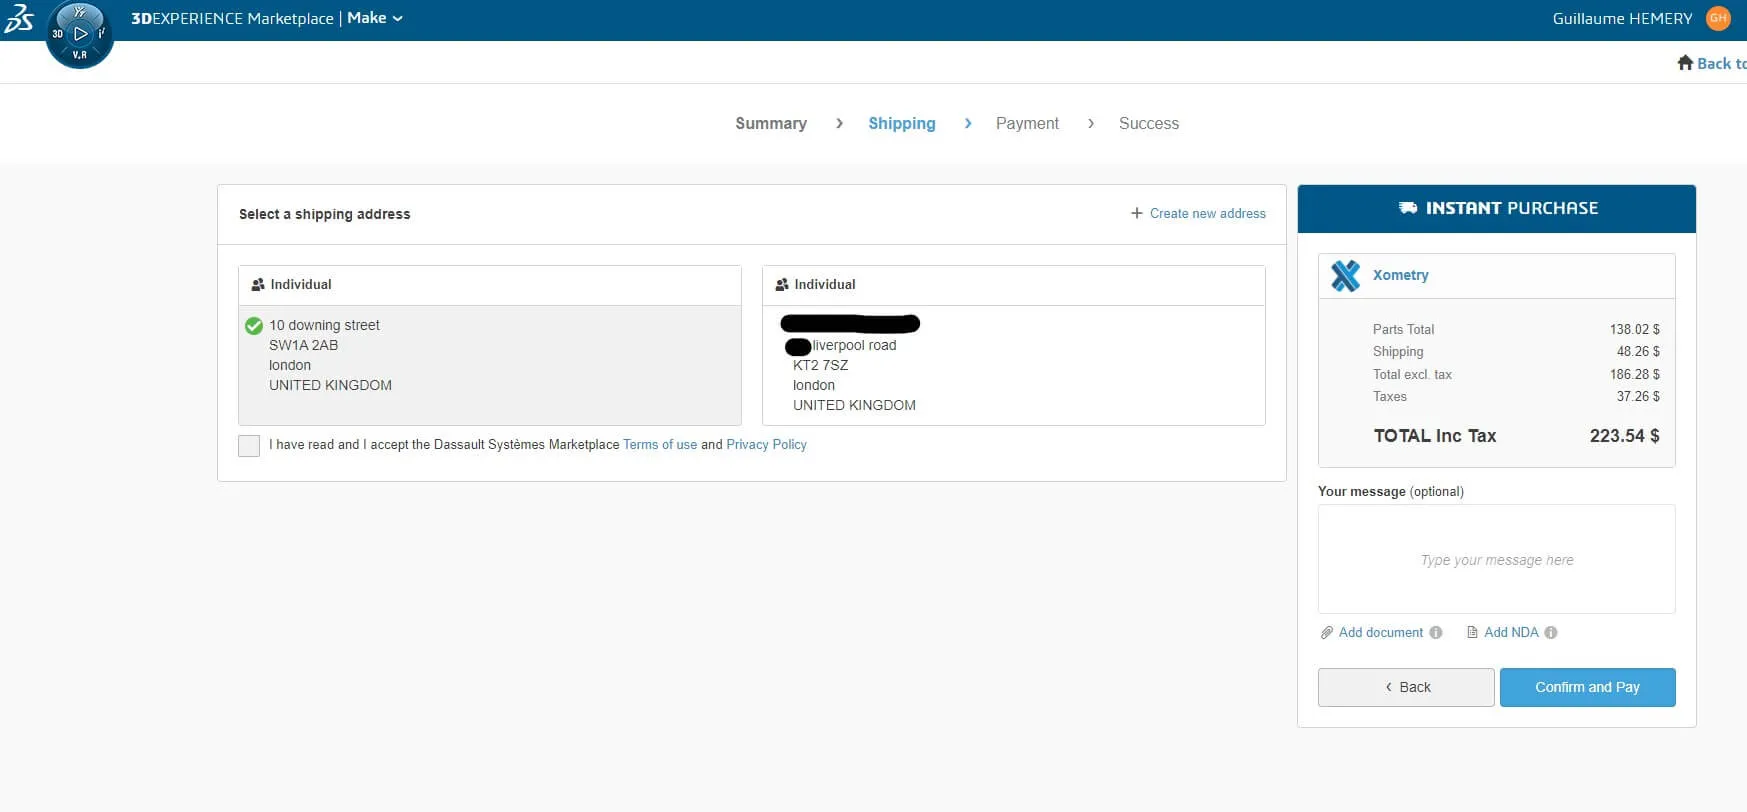Click the plus icon for new address

tap(1136, 214)
